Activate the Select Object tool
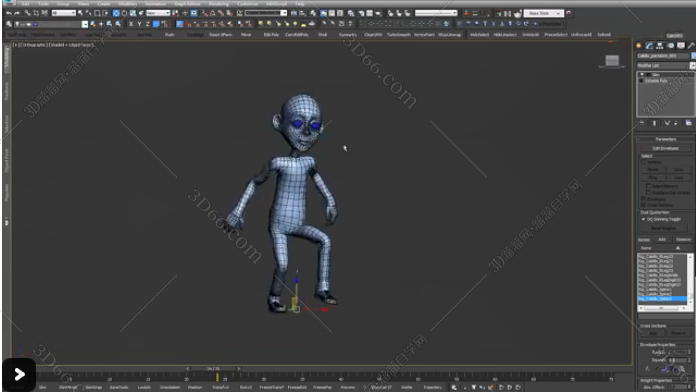 (80, 13)
